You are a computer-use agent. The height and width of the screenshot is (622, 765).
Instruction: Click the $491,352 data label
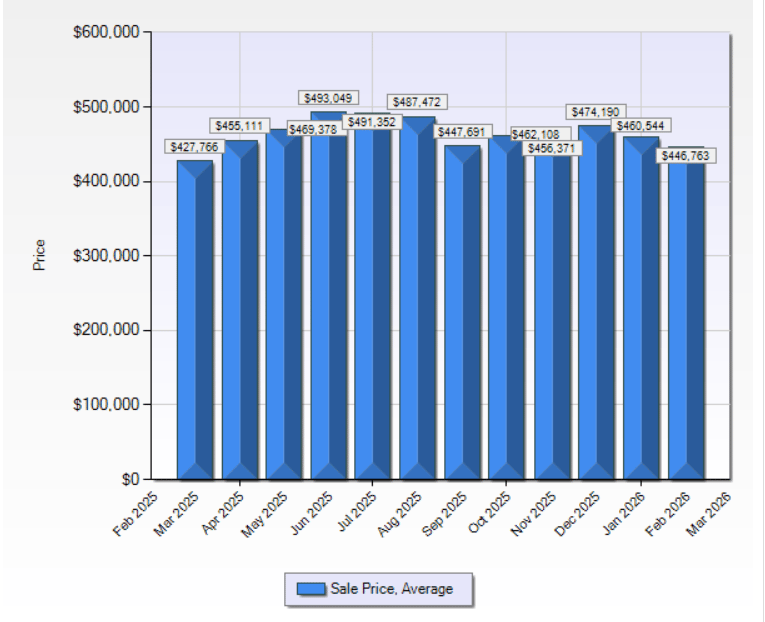[x=372, y=122]
